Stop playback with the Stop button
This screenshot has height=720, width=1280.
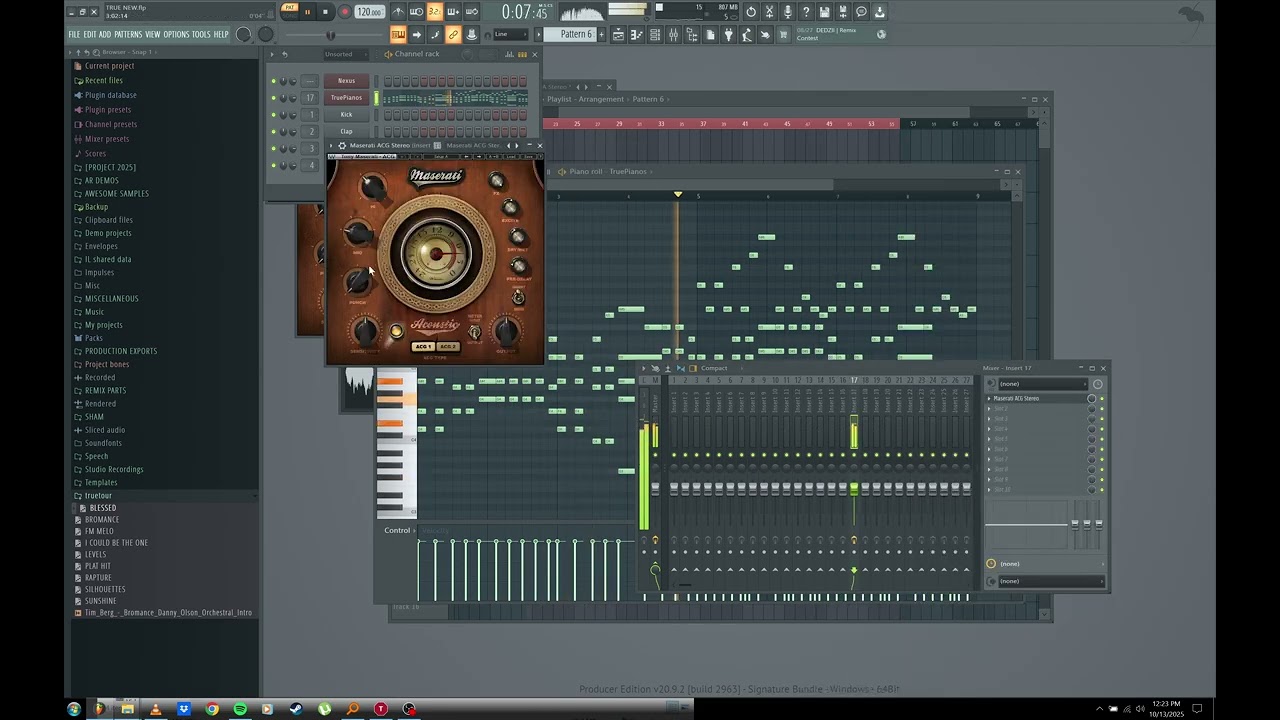tap(325, 12)
